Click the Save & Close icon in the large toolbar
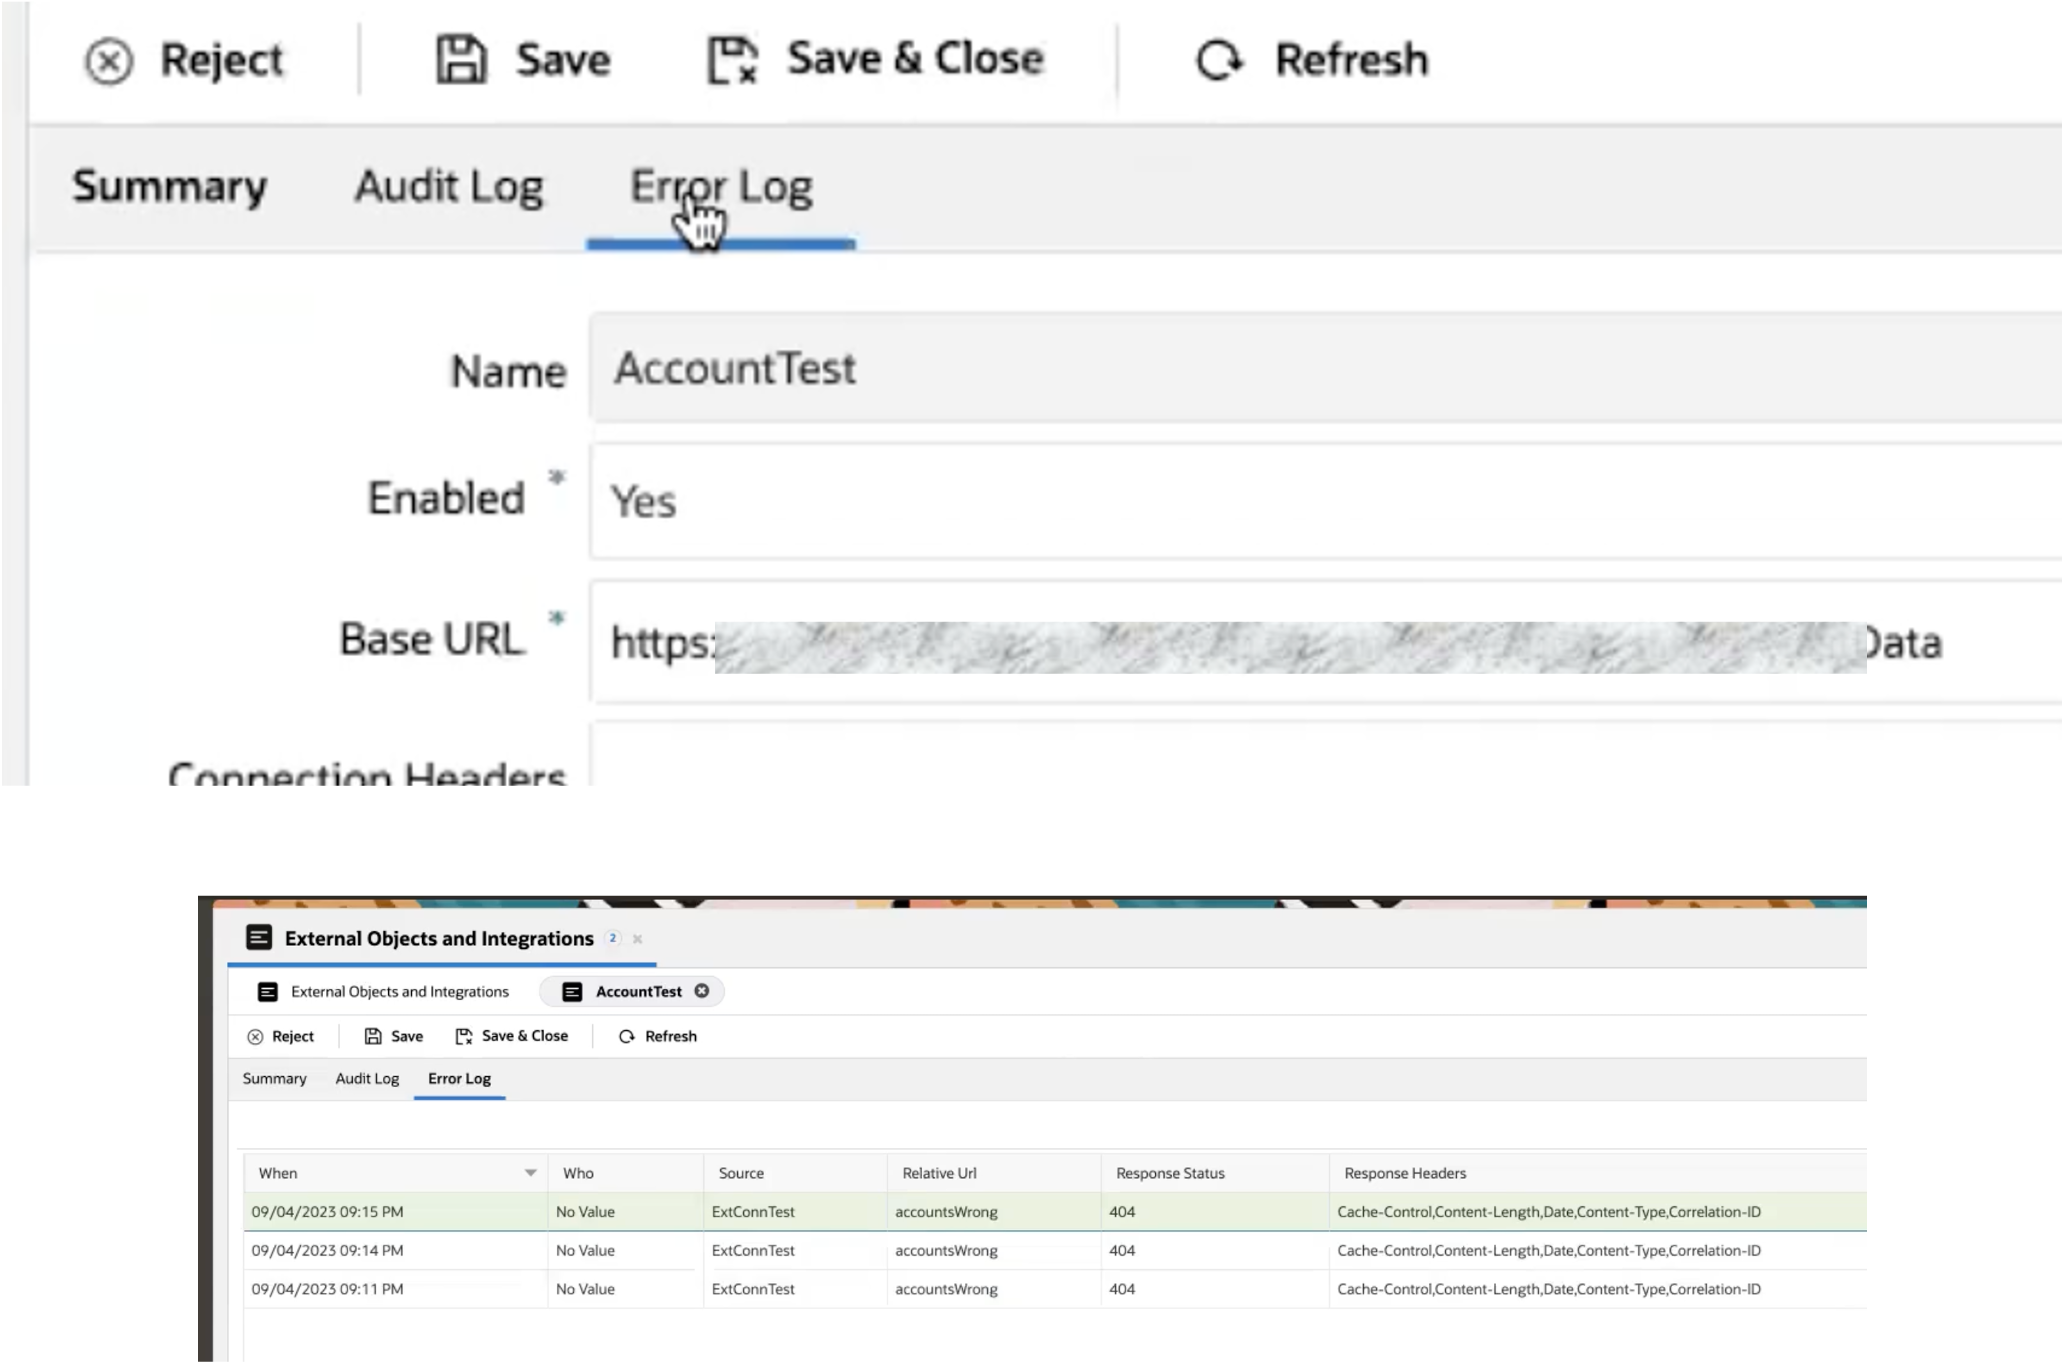Viewport: 2062px width, 1365px height. pyautogui.click(x=733, y=60)
